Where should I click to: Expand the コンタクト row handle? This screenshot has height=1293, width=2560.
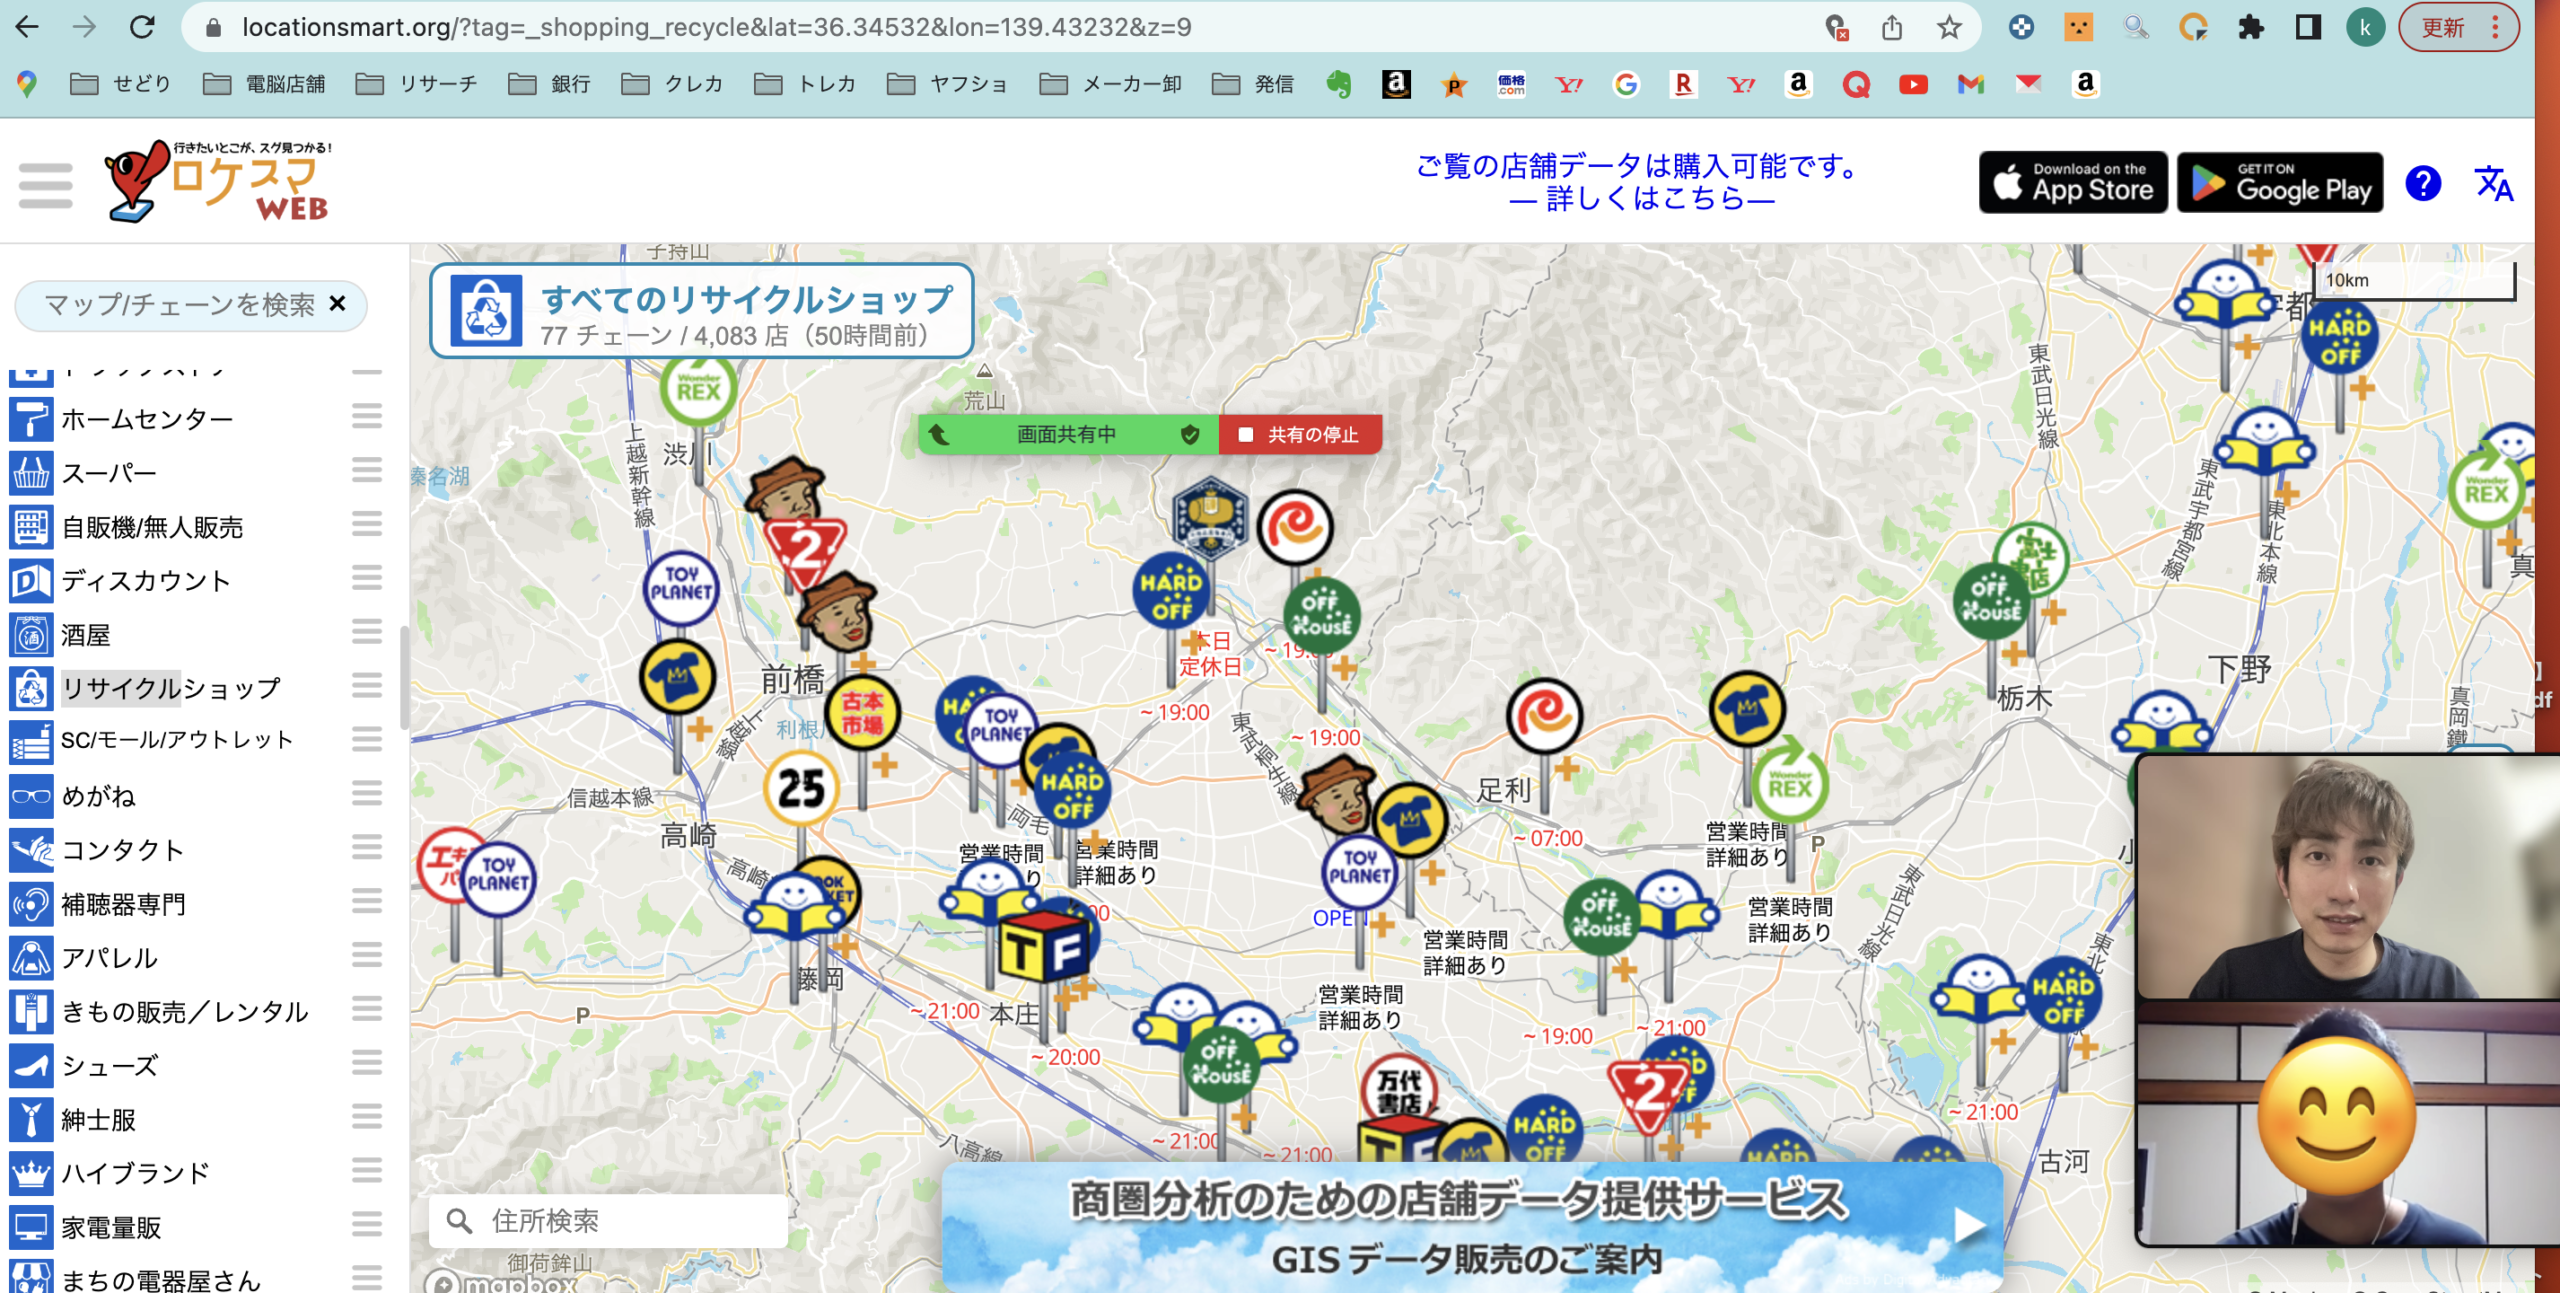pyautogui.click(x=367, y=848)
